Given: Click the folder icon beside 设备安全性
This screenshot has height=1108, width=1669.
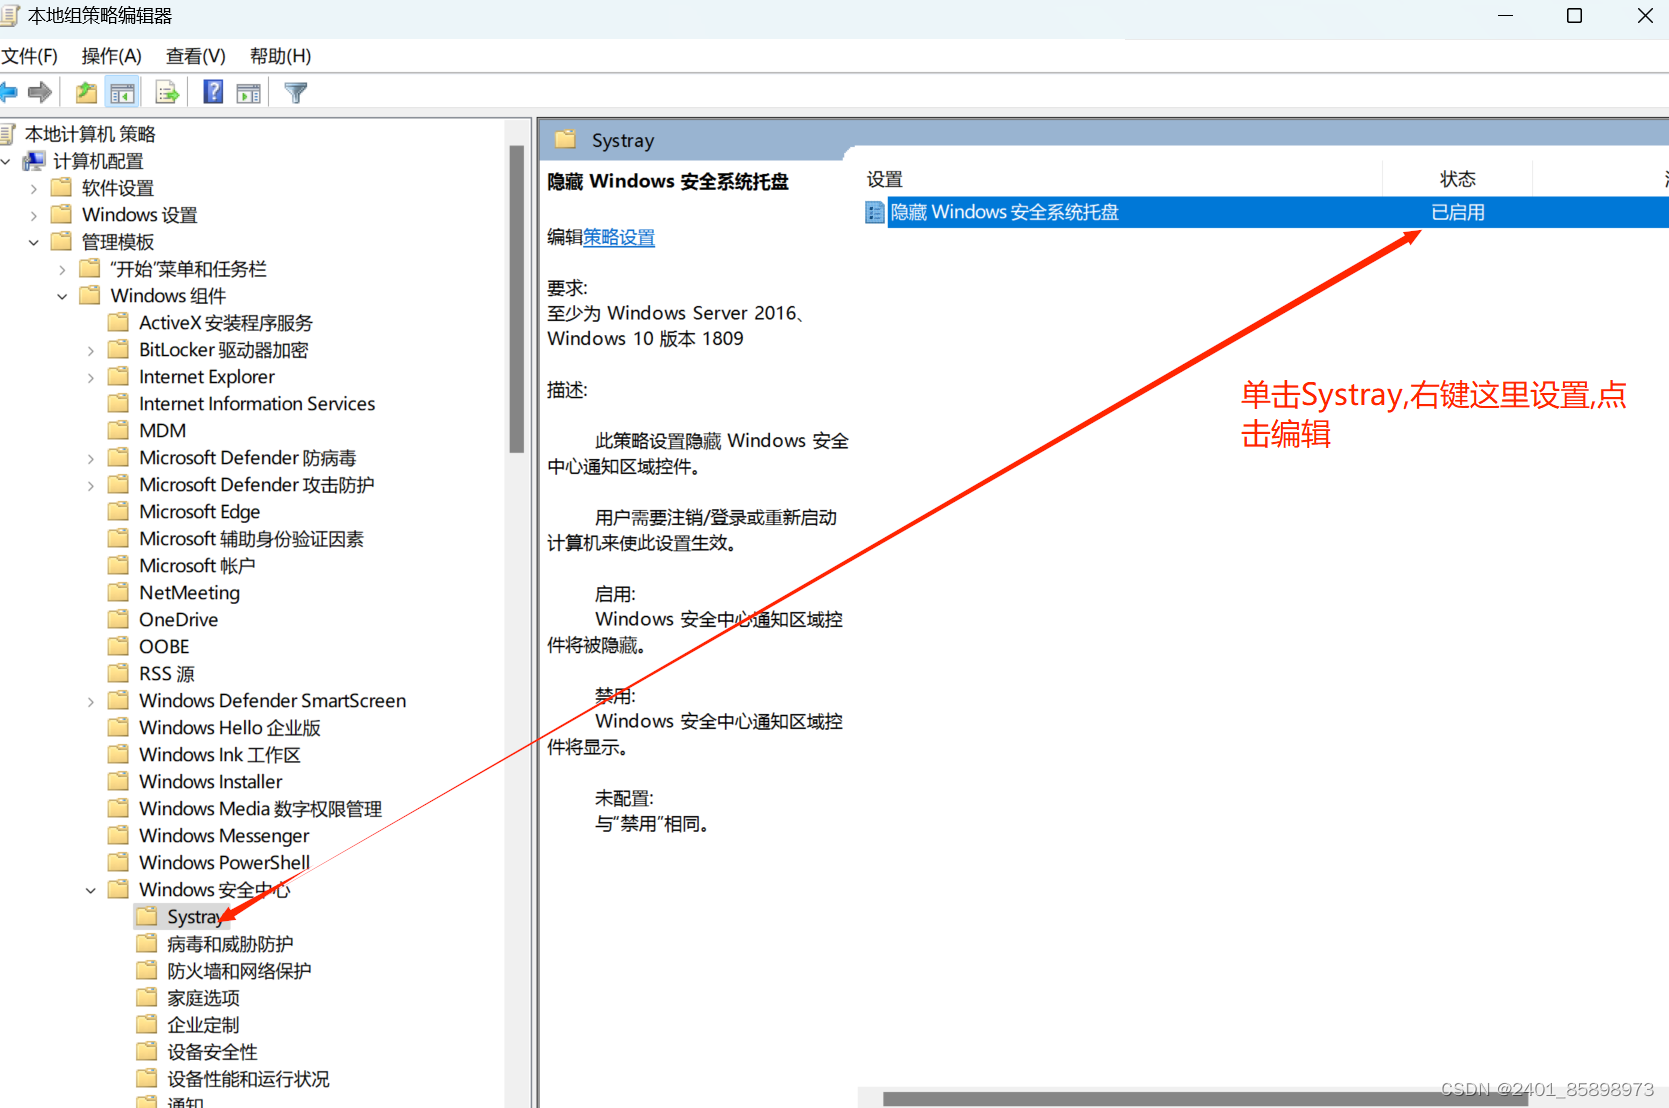Looking at the screenshot, I should click(147, 1051).
